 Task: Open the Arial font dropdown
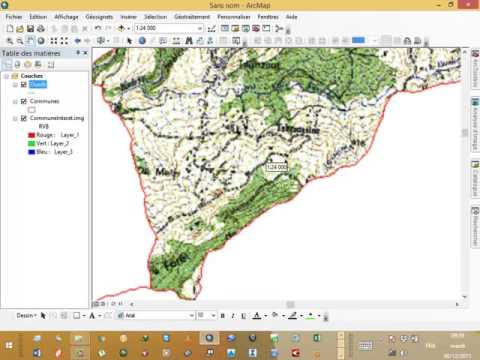(x=192, y=315)
